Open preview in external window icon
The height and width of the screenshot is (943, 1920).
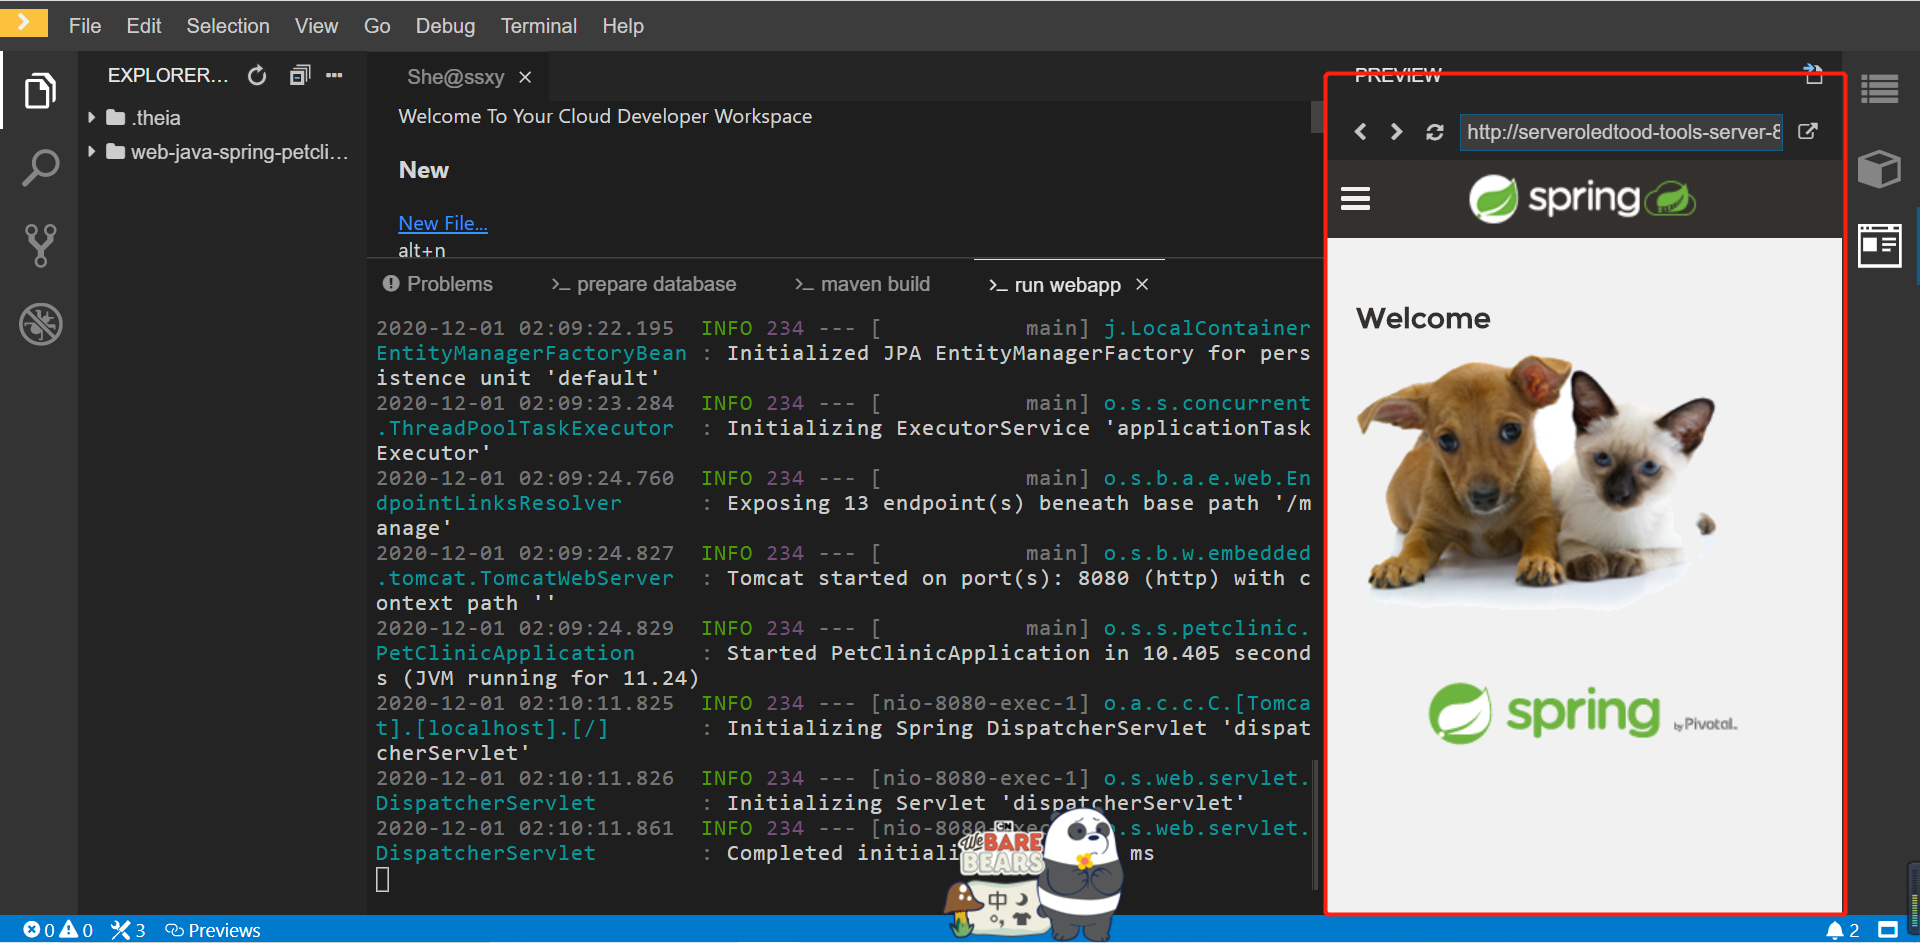click(1808, 132)
